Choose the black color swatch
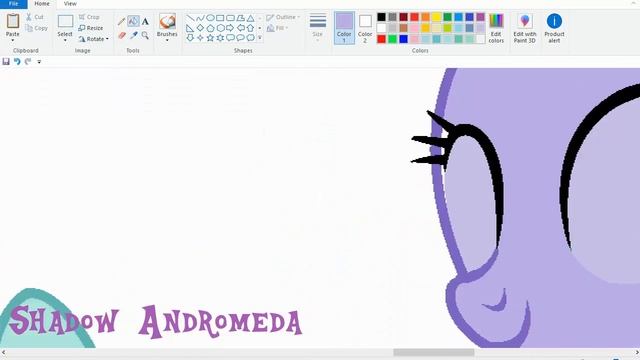 381,17
